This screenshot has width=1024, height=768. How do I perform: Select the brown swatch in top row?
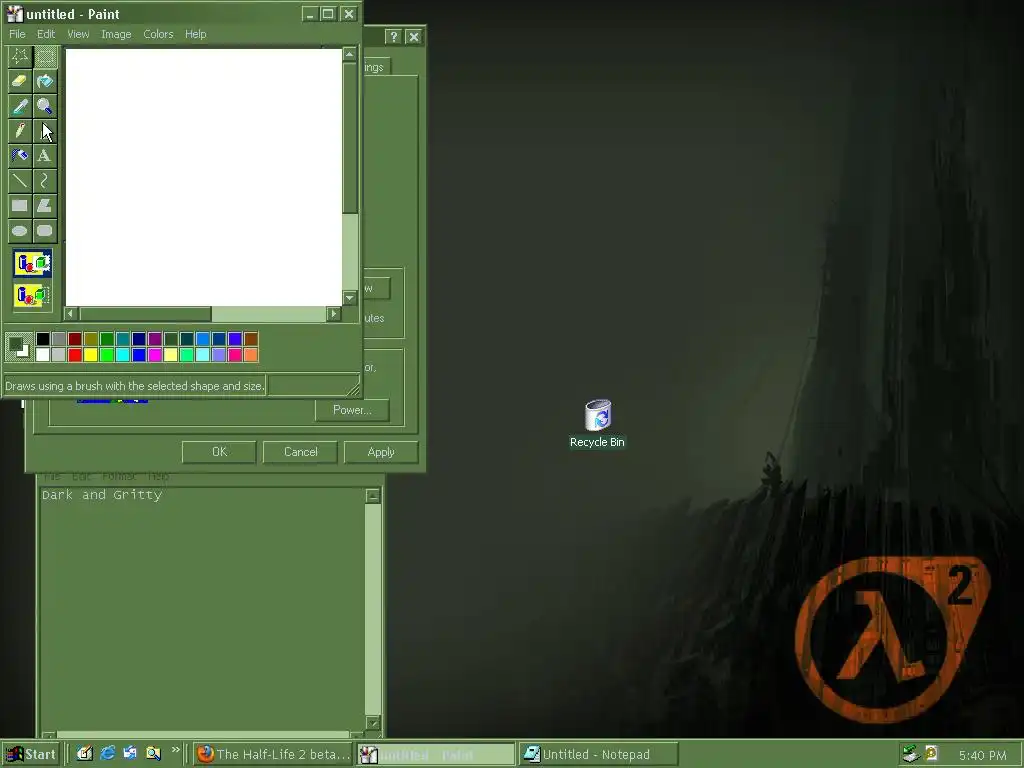pyautogui.click(x=251, y=338)
